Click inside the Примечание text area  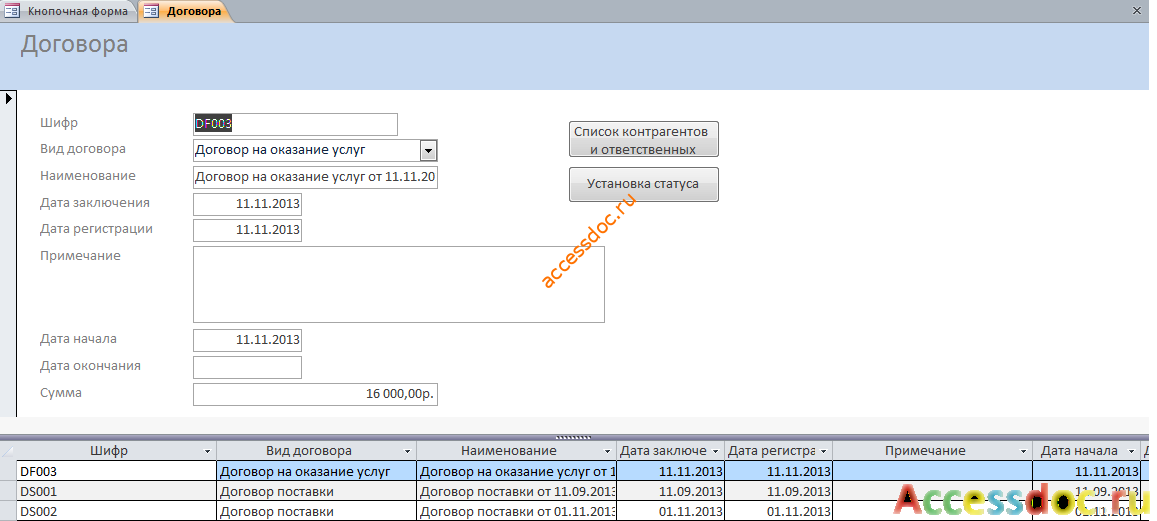coord(398,285)
